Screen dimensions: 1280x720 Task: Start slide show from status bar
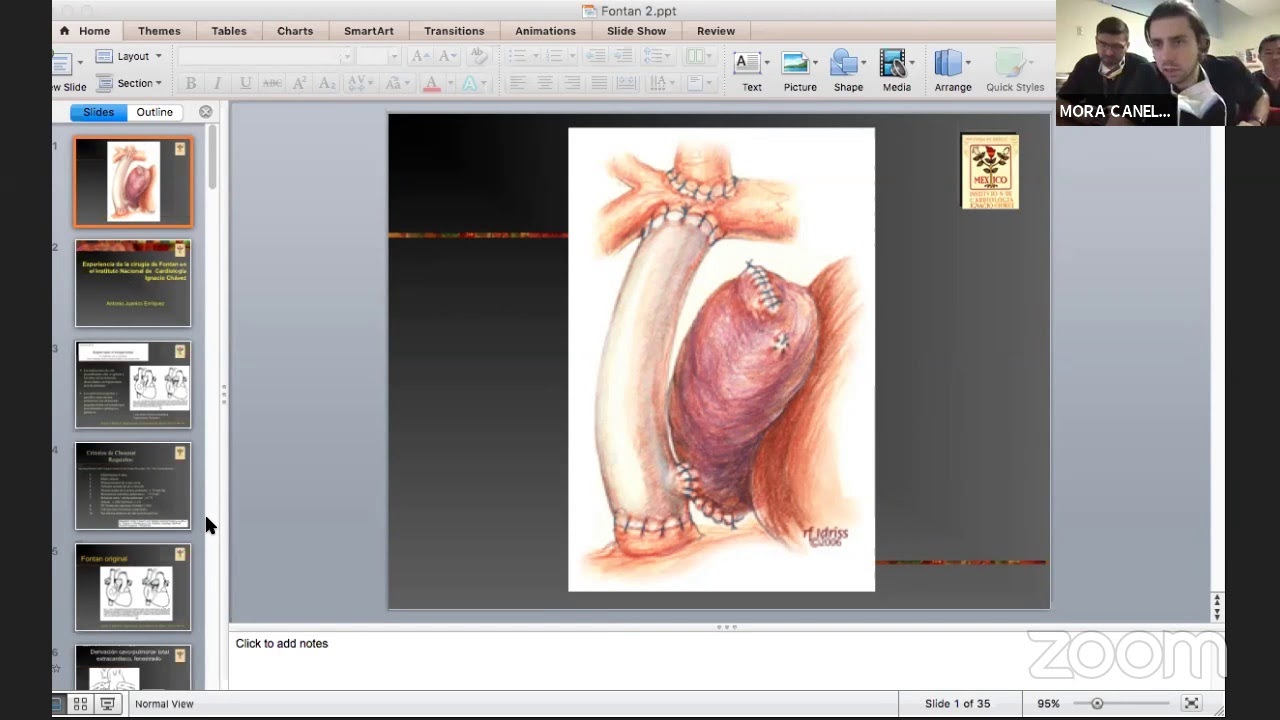[107, 704]
